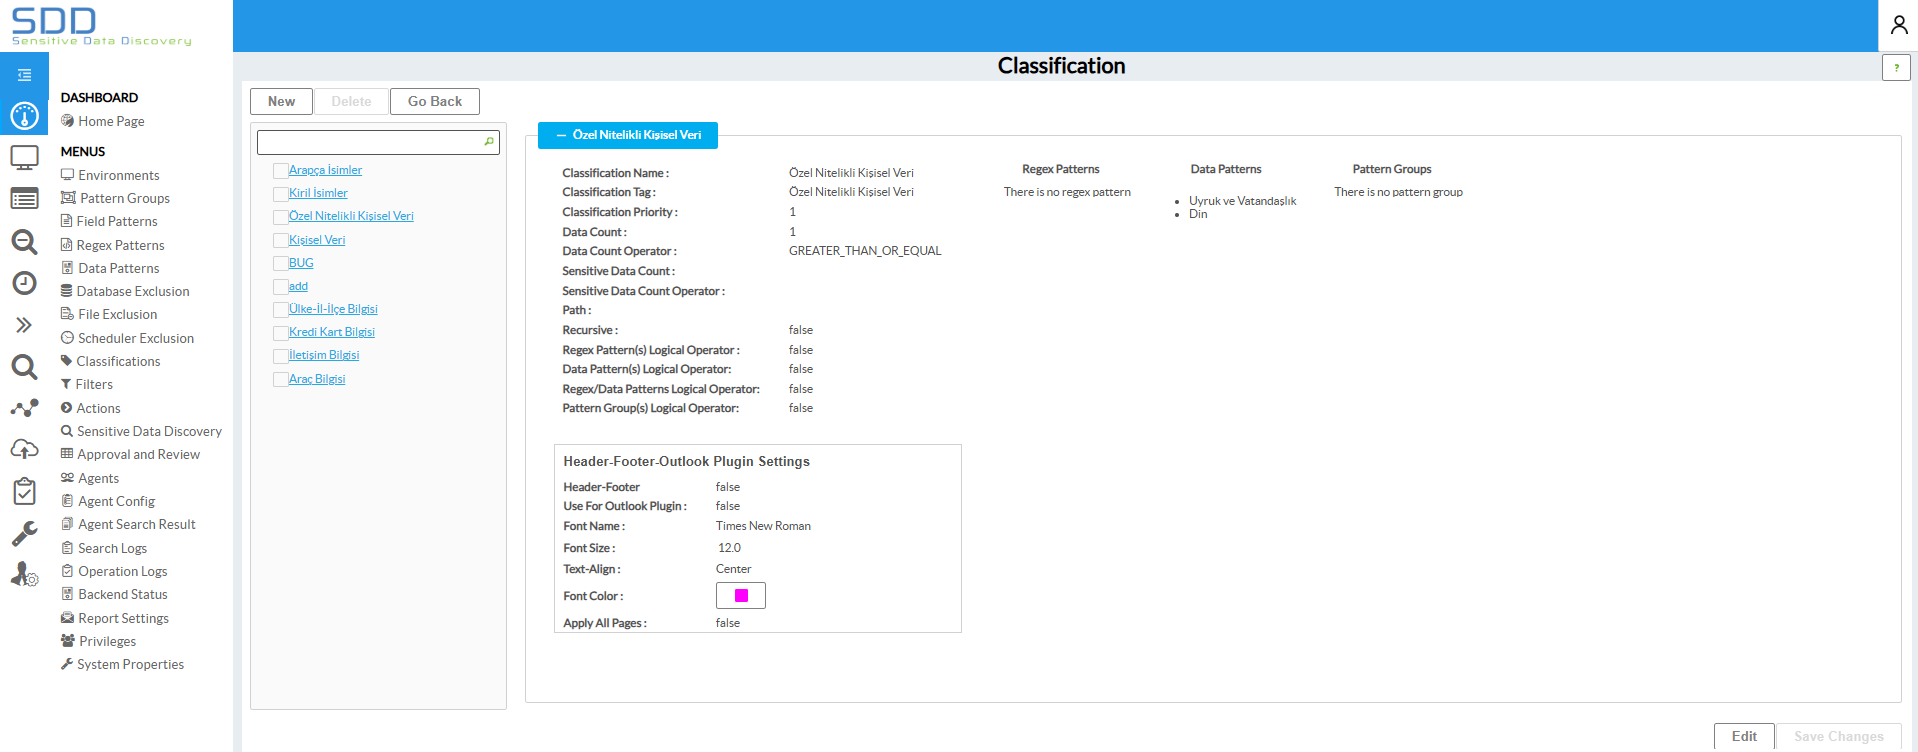Open the clipboard checklist sidebar icon
1918x752 pixels.
[x=24, y=491]
